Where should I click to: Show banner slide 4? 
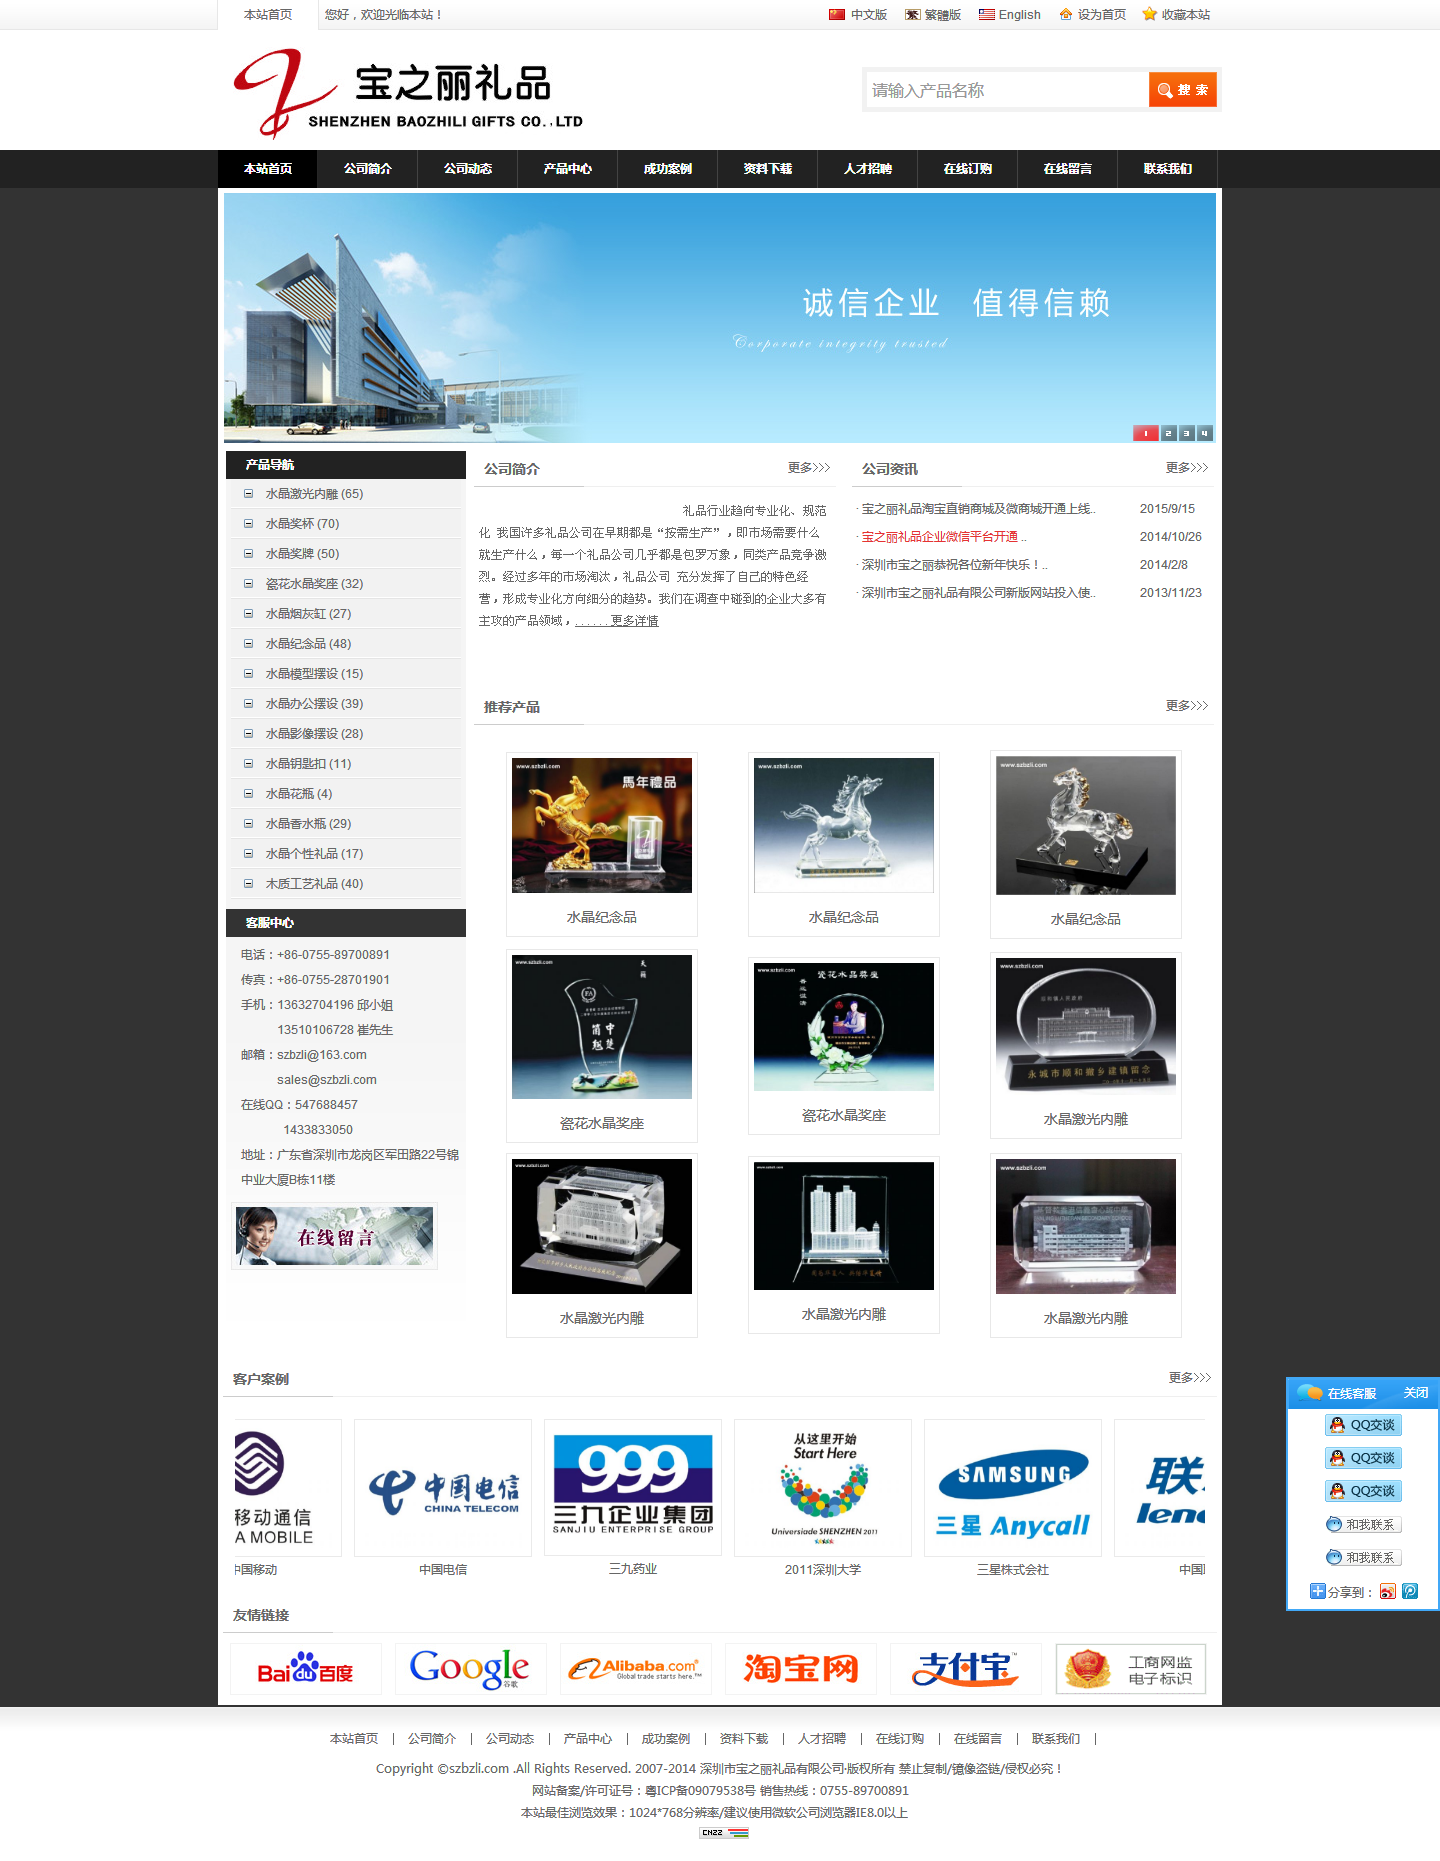pos(1204,433)
